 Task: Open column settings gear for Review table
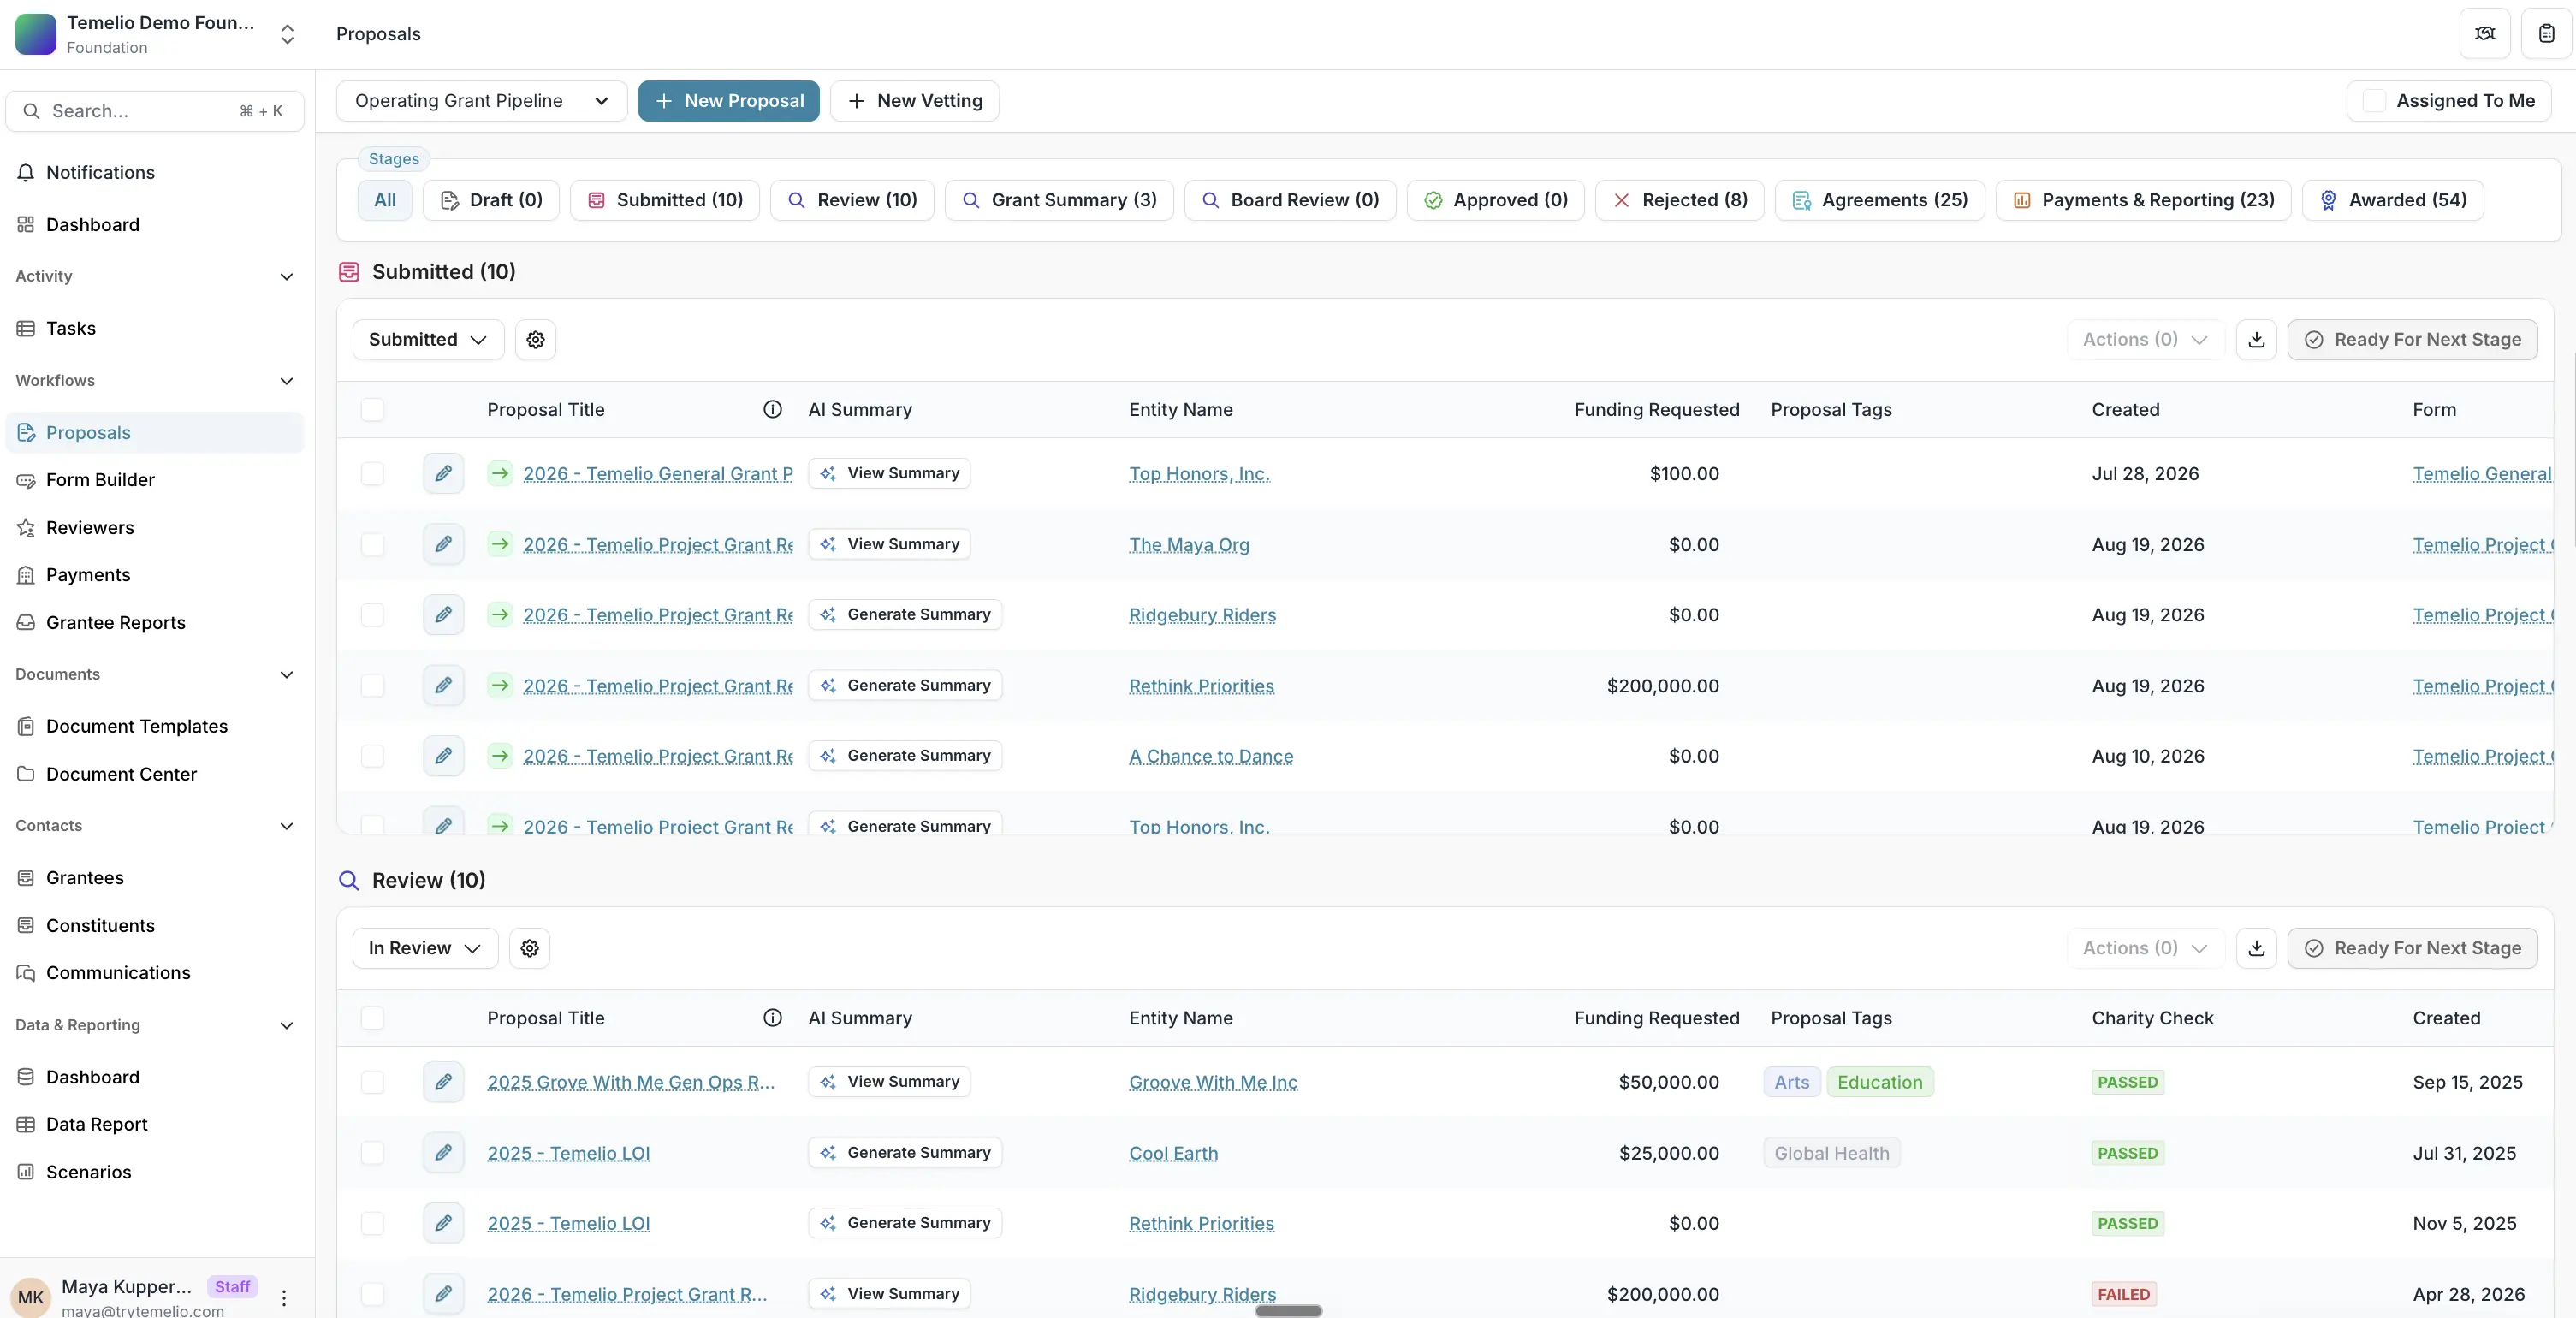tap(529, 948)
